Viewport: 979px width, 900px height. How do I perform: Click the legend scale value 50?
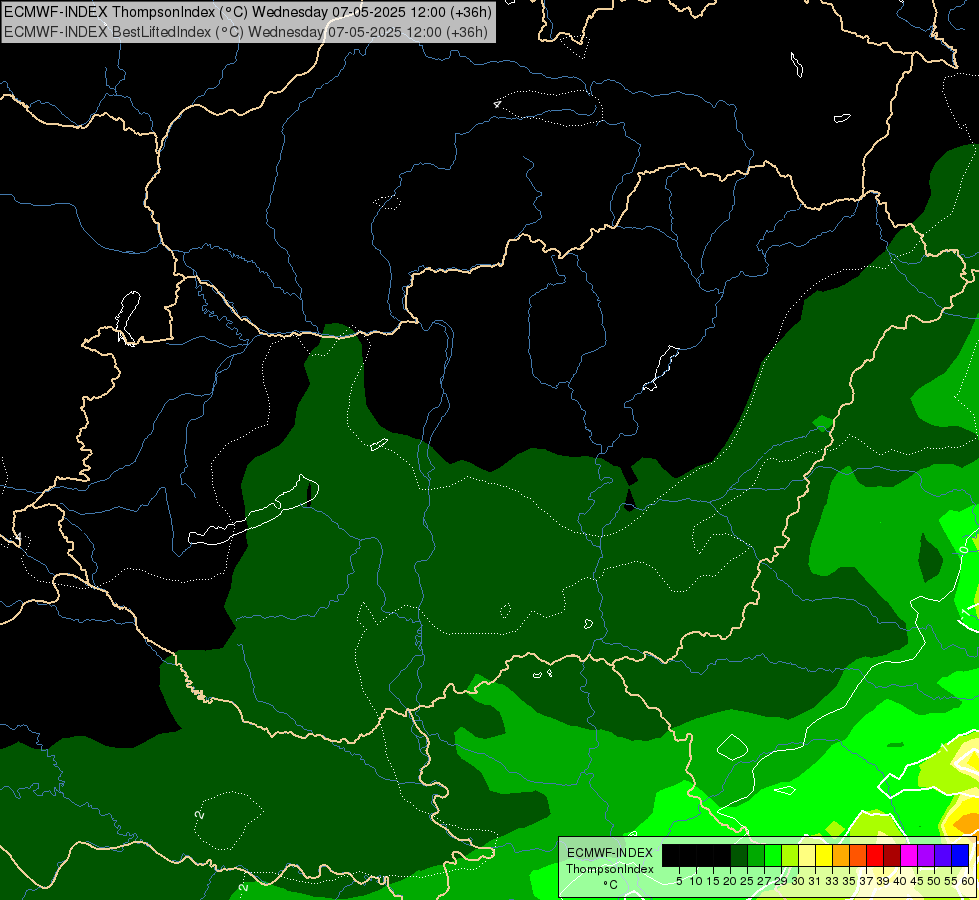[x=935, y=881]
